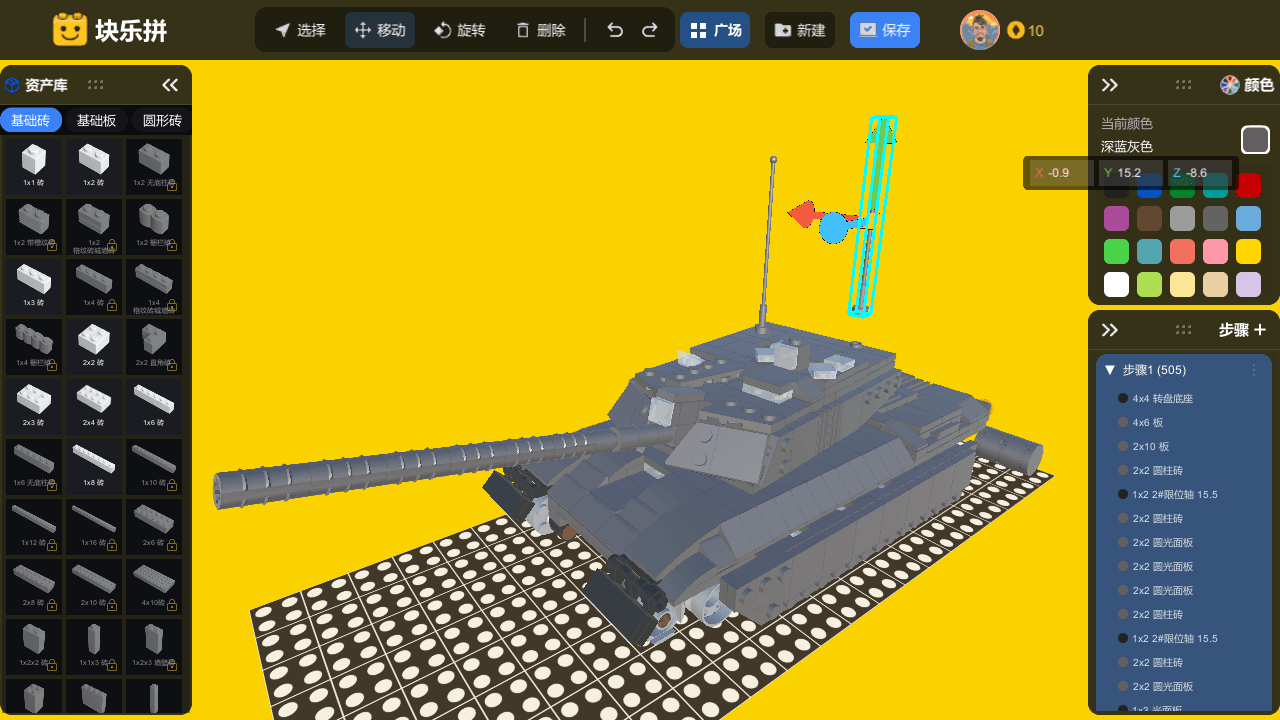
Task: Open 步骤1 options menu
Action: [1254, 370]
